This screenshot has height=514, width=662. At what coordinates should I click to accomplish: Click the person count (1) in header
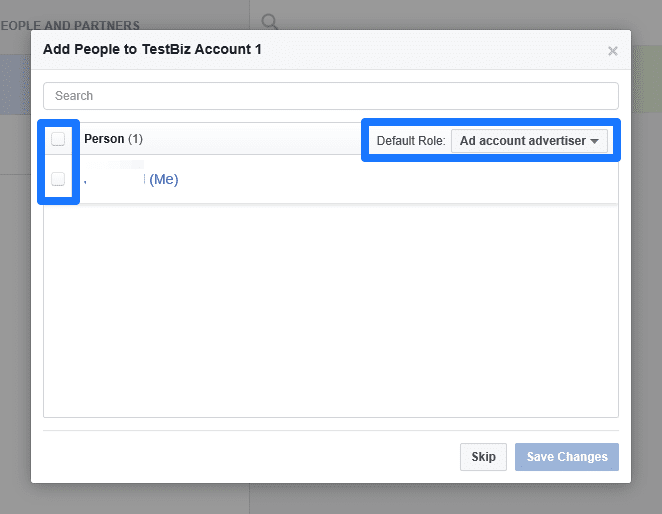click(x=135, y=139)
